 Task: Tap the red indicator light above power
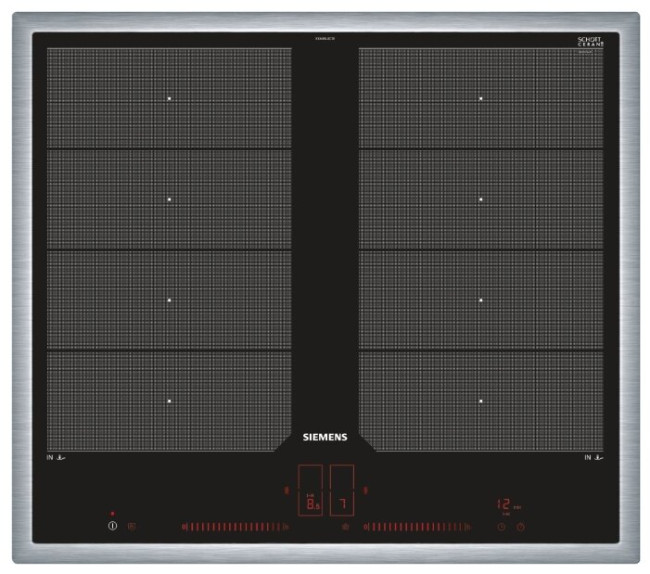112,513
